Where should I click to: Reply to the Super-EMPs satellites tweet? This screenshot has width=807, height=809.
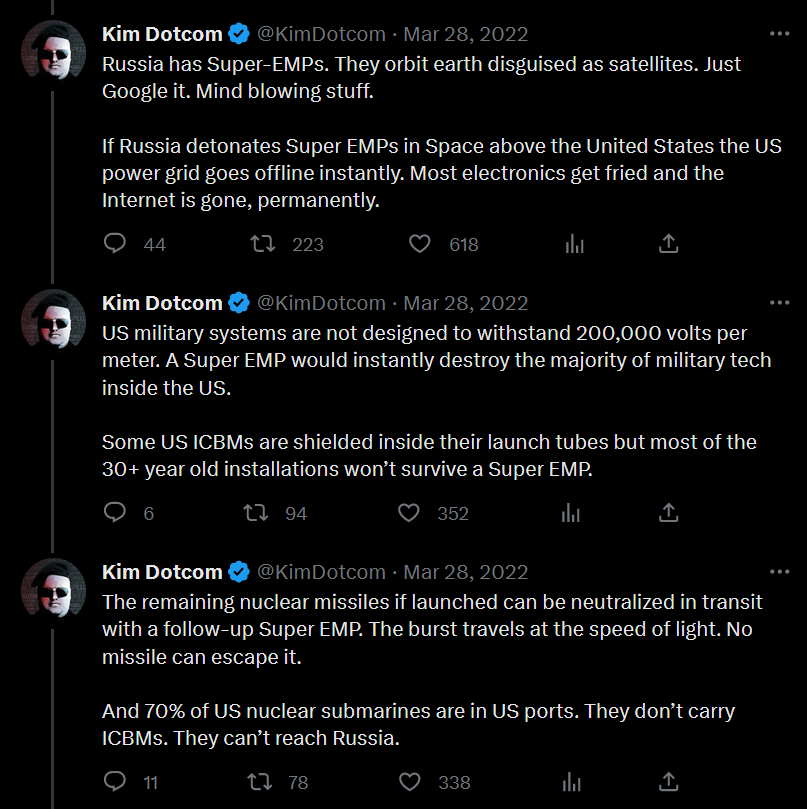115,244
